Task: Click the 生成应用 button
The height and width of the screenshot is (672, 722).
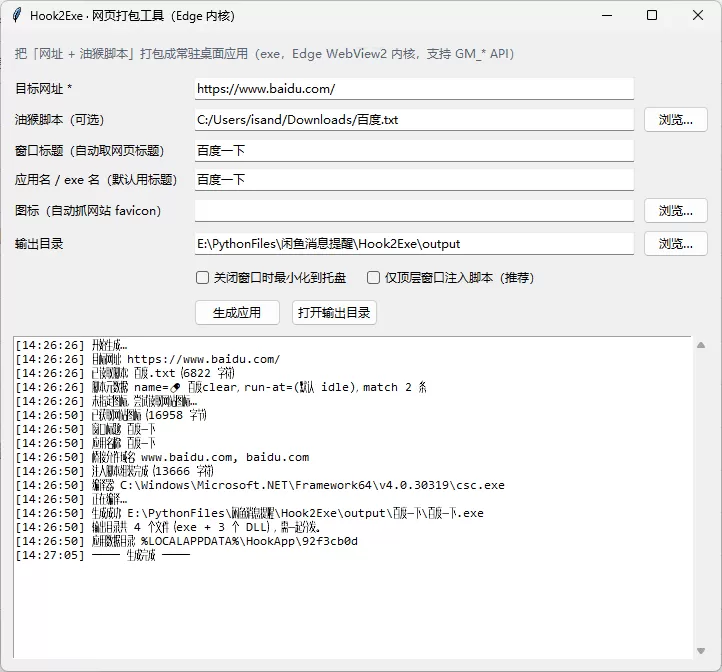Action: pos(237,313)
